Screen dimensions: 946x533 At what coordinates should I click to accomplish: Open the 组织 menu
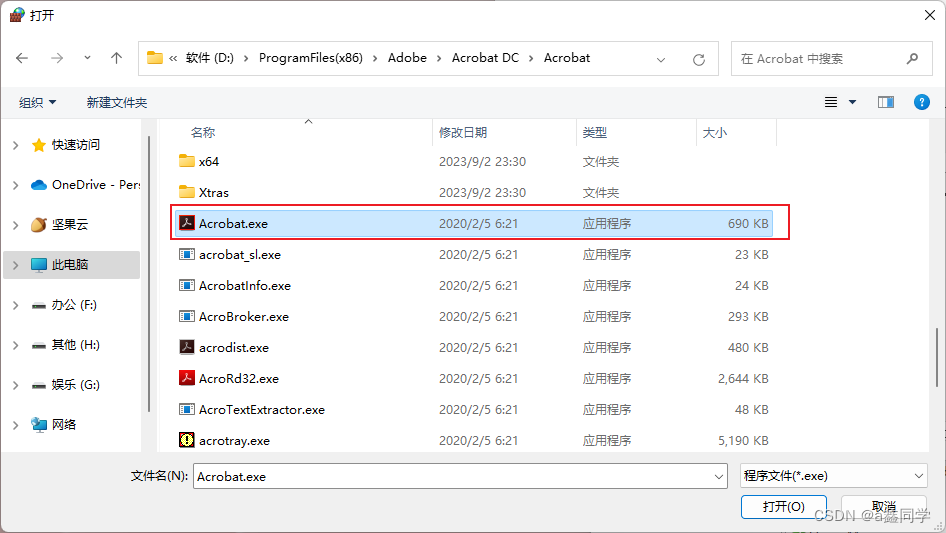click(37, 103)
